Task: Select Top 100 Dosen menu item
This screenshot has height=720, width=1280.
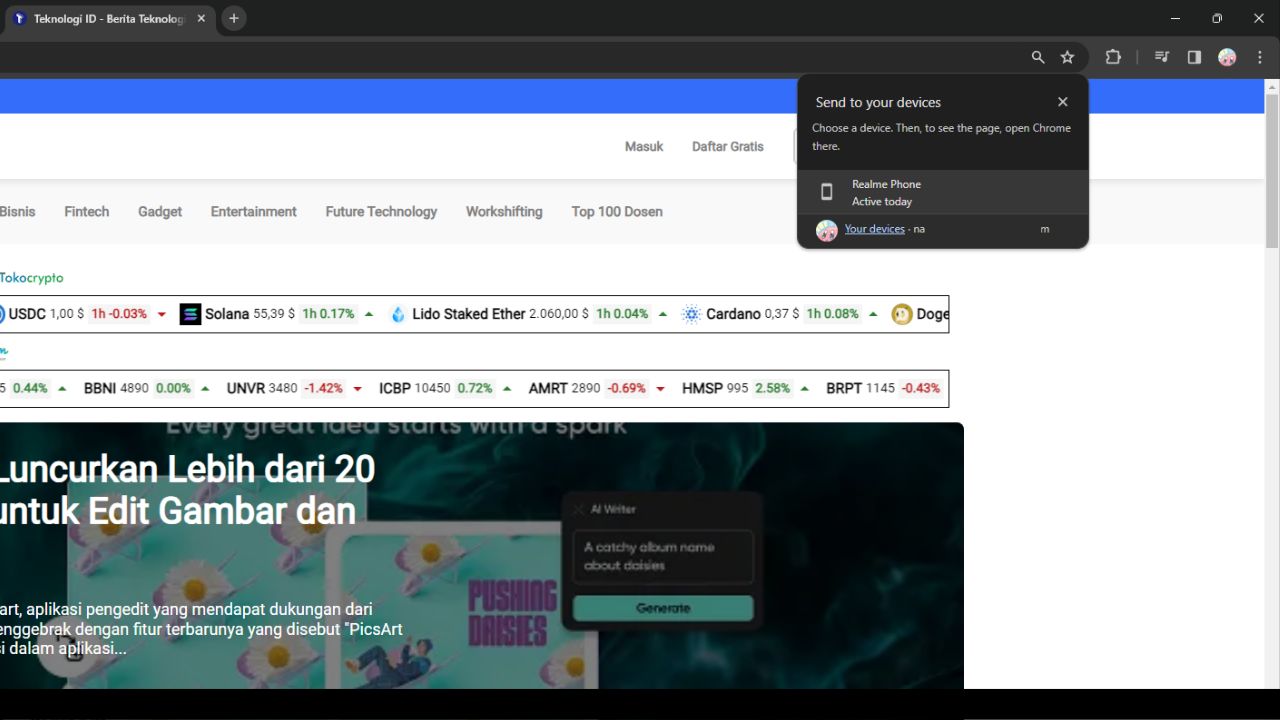Action: pyautogui.click(x=617, y=211)
